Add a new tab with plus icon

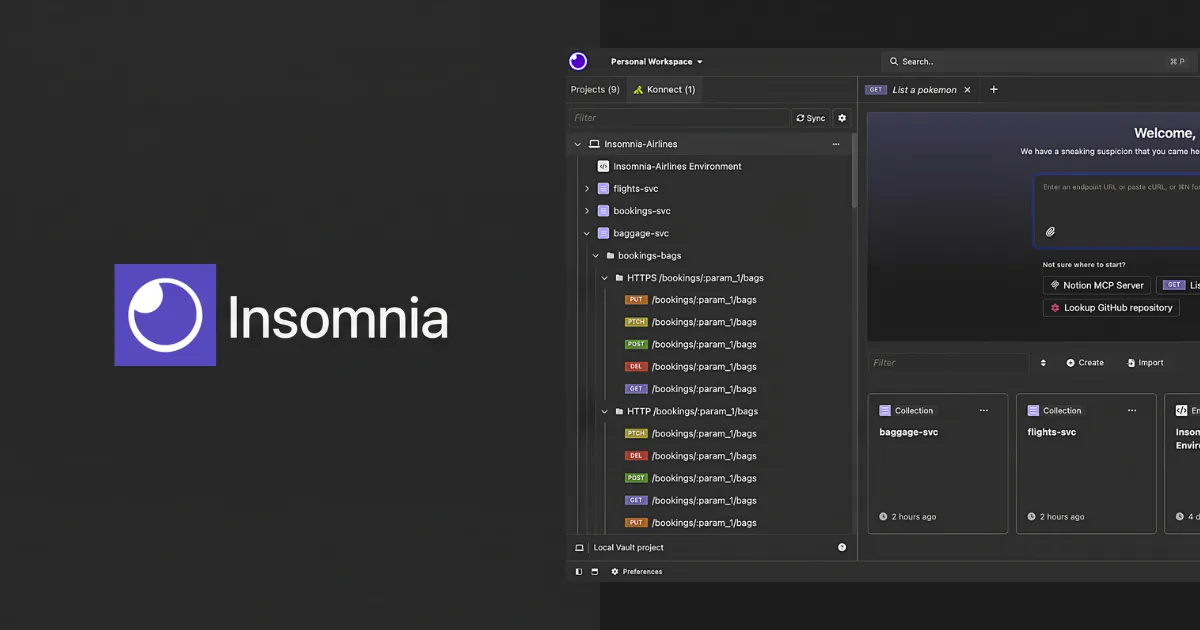pyautogui.click(x=993, y=90)
